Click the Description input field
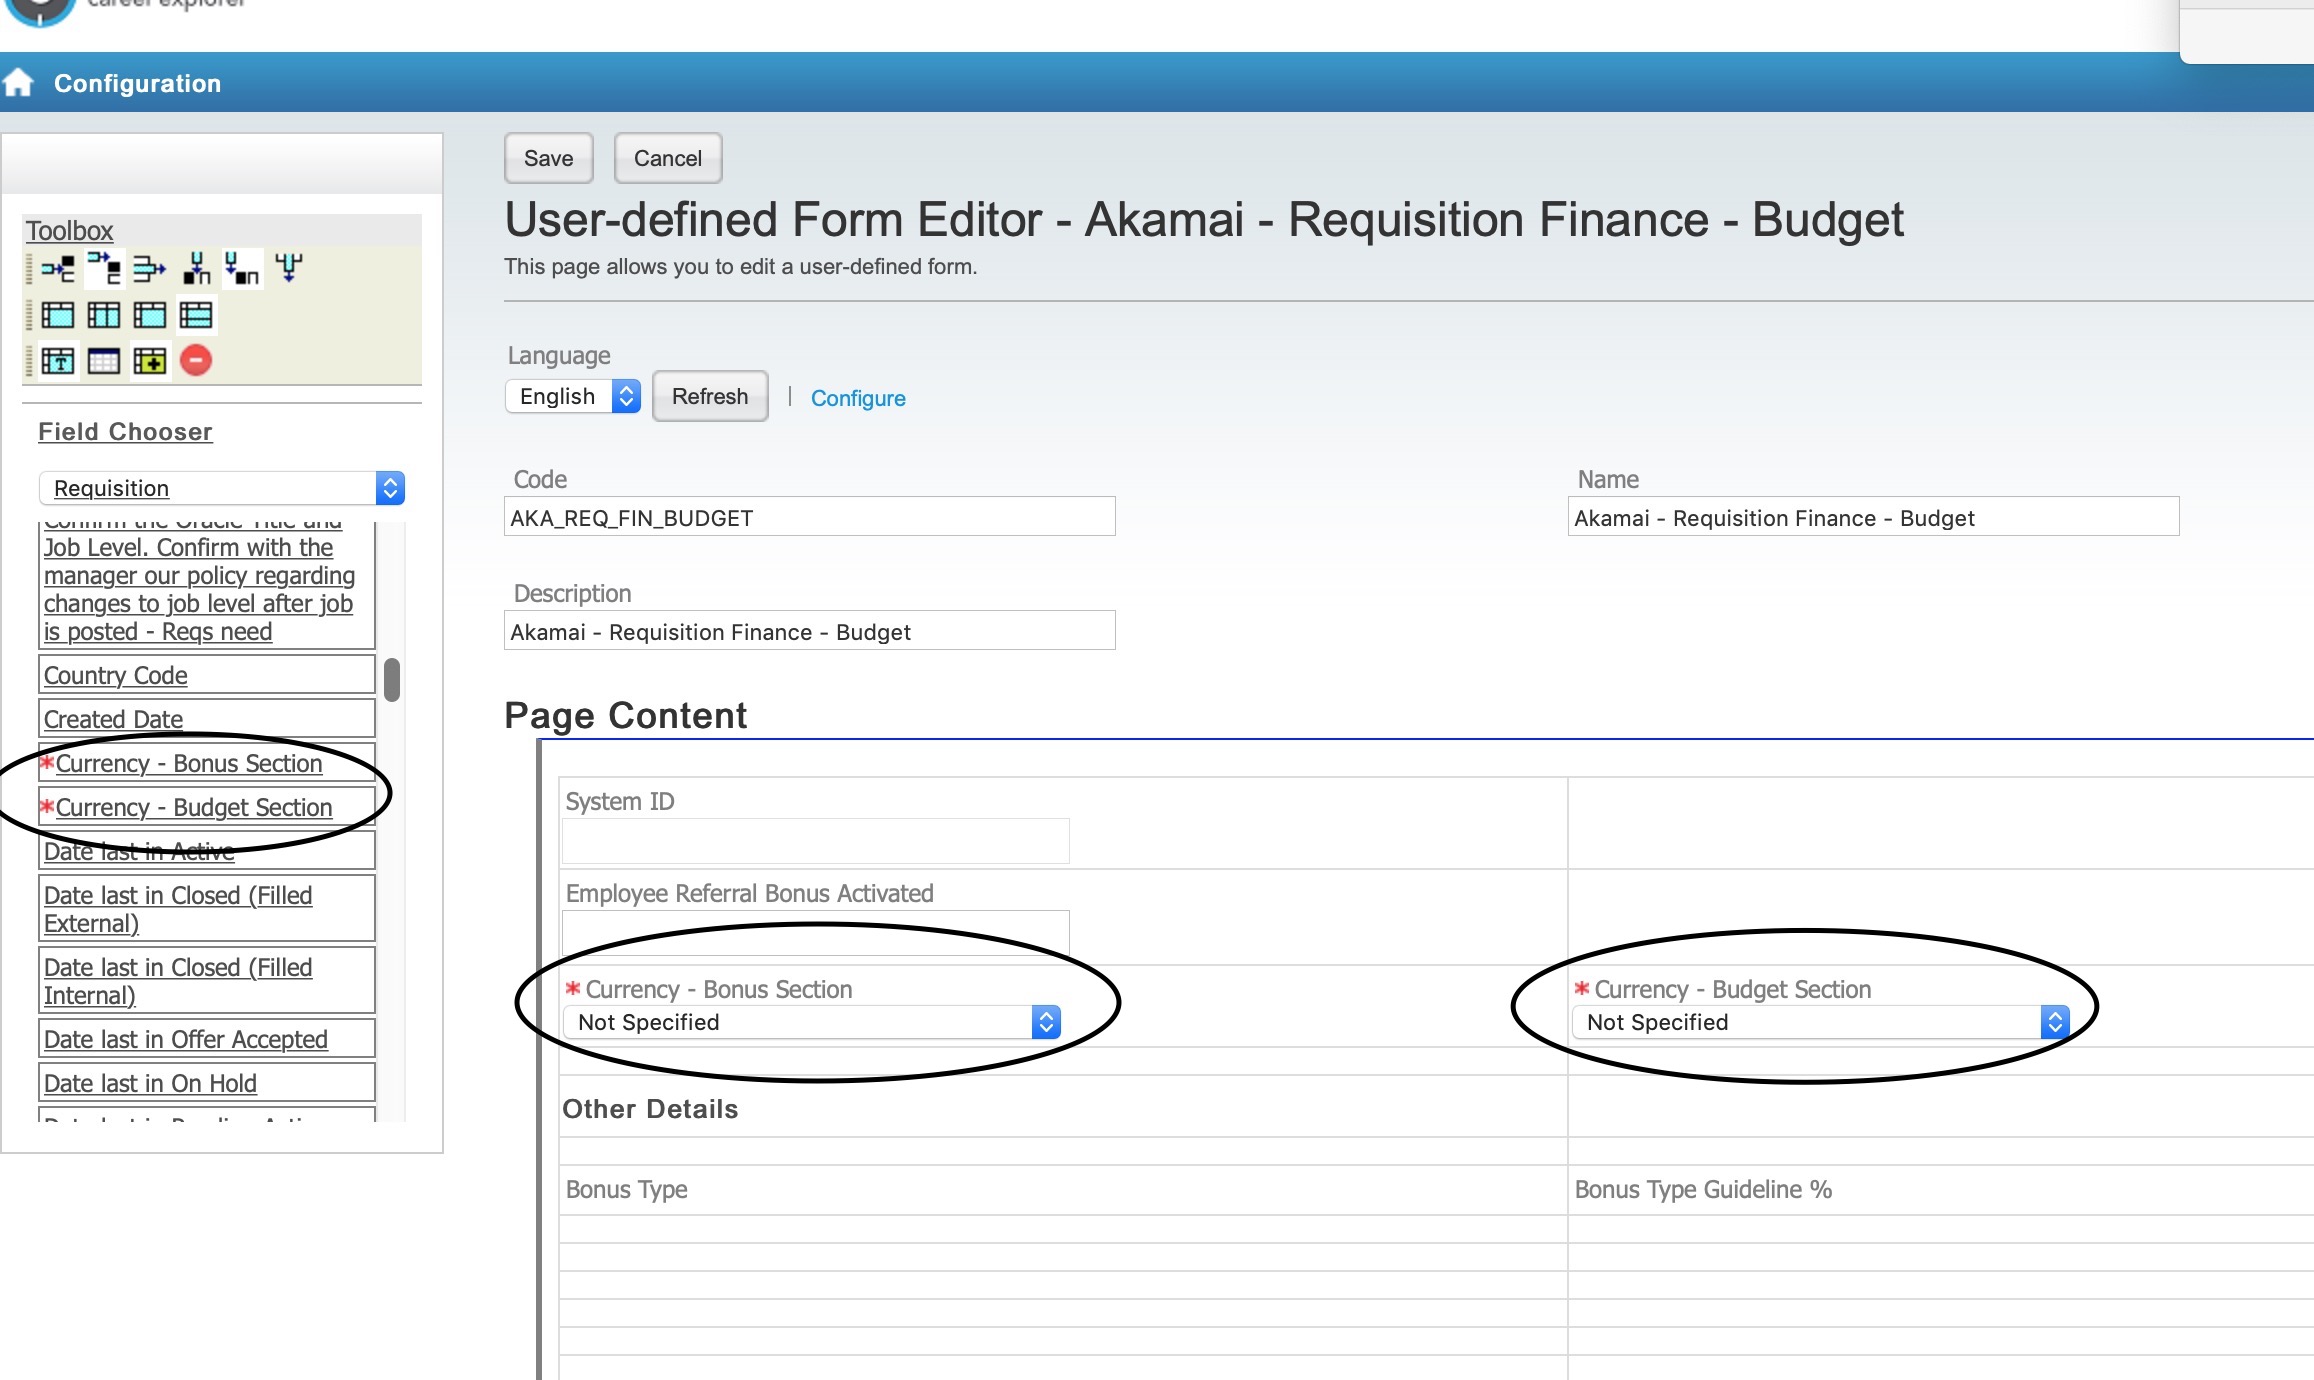 pos(810,631)
